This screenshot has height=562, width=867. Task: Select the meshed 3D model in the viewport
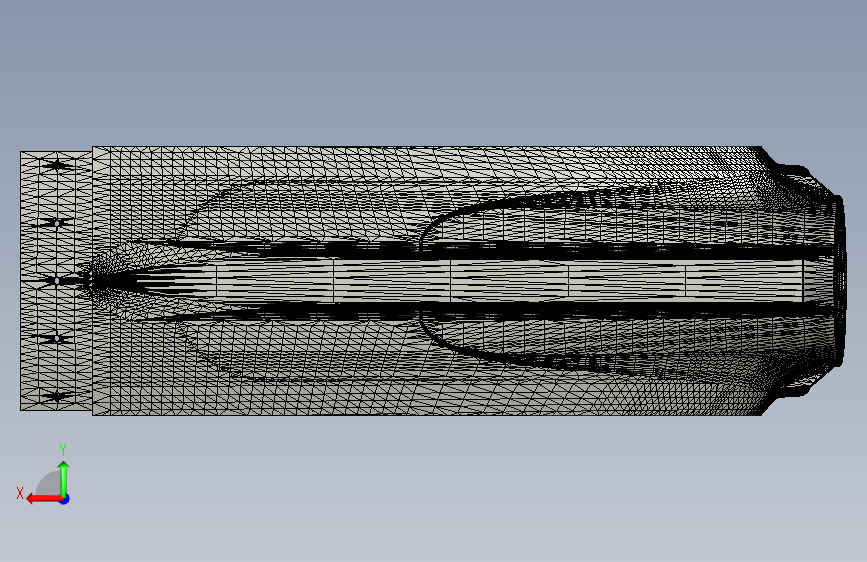coord(432,280)
